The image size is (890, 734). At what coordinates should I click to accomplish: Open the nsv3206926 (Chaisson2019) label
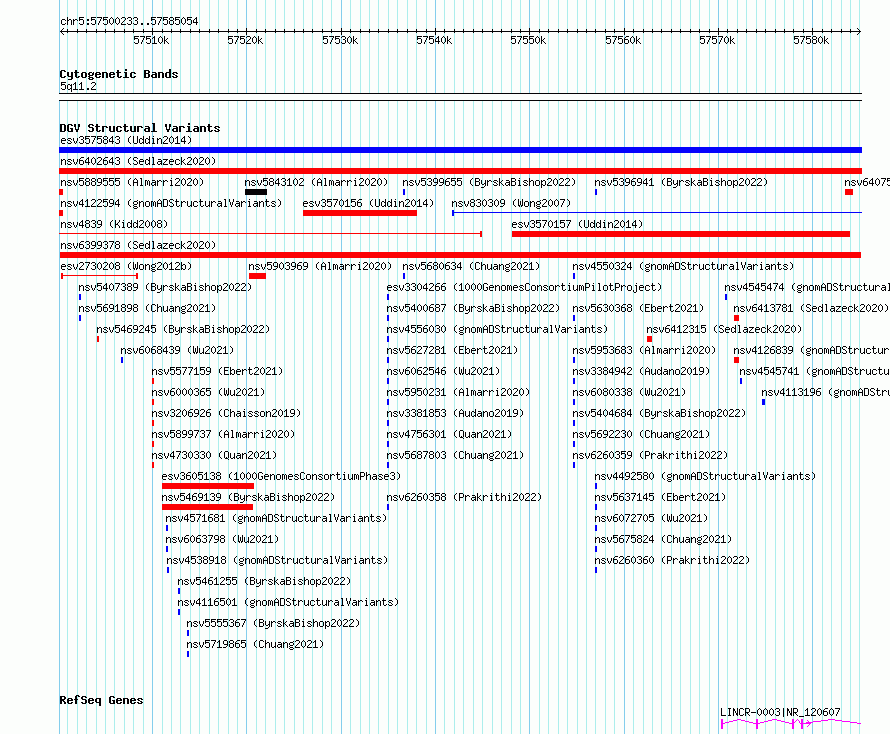tap(226, 413)
